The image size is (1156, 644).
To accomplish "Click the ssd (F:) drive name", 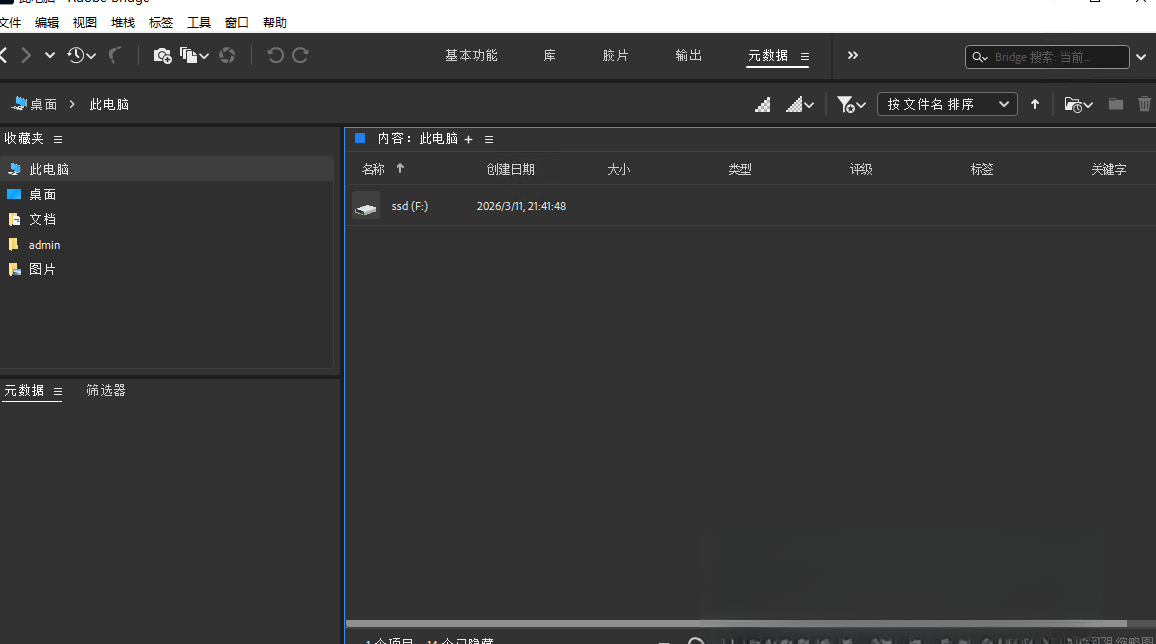I will click(x=410, y=206).
